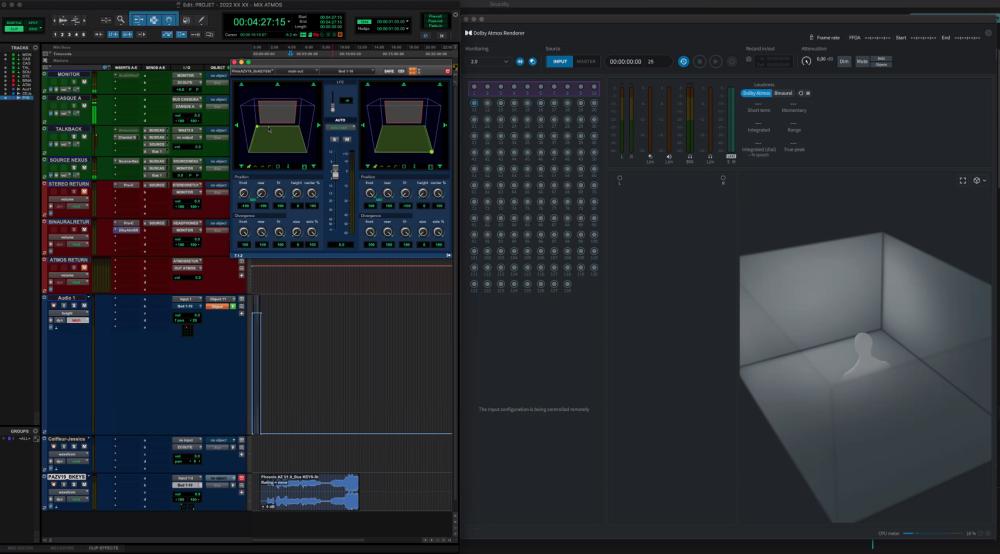Click the CPU meter bar in Renderer
The width and height of the screenshot is (1000, 554).
pos(932,534)
